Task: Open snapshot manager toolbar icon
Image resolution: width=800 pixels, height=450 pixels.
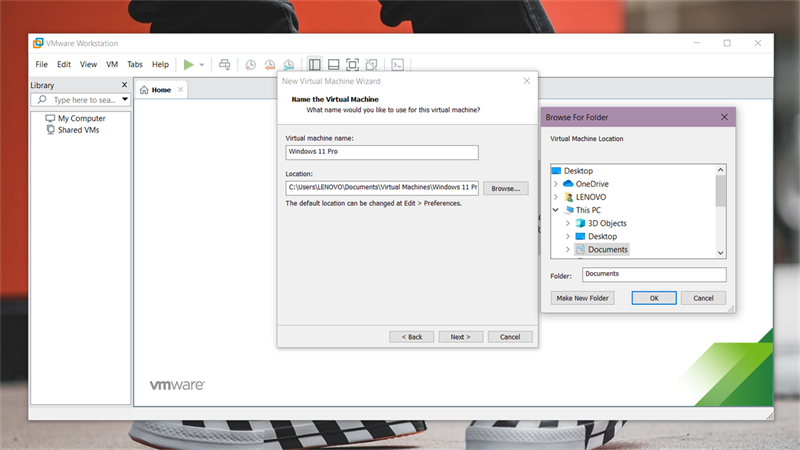Action: click(289, 64)
